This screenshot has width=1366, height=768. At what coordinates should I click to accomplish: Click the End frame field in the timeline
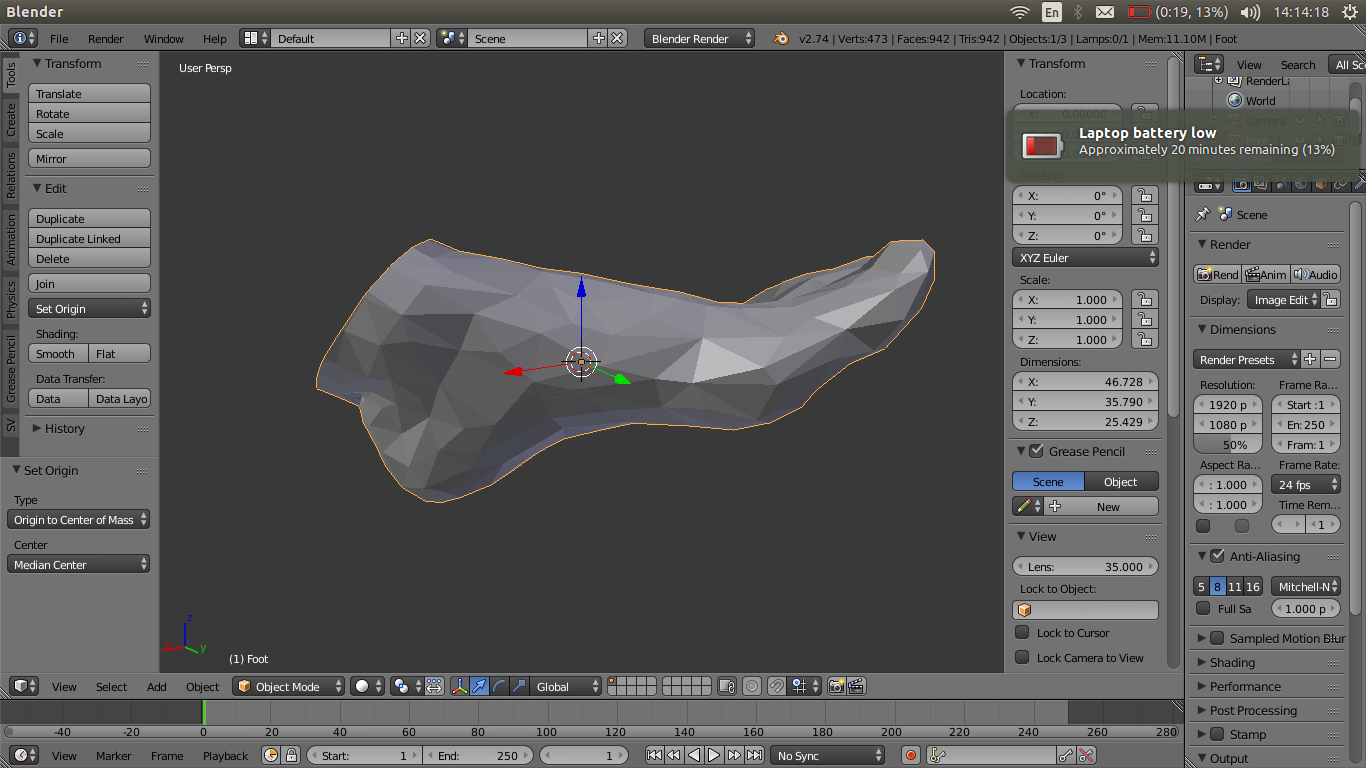click(x=478, y=755)
